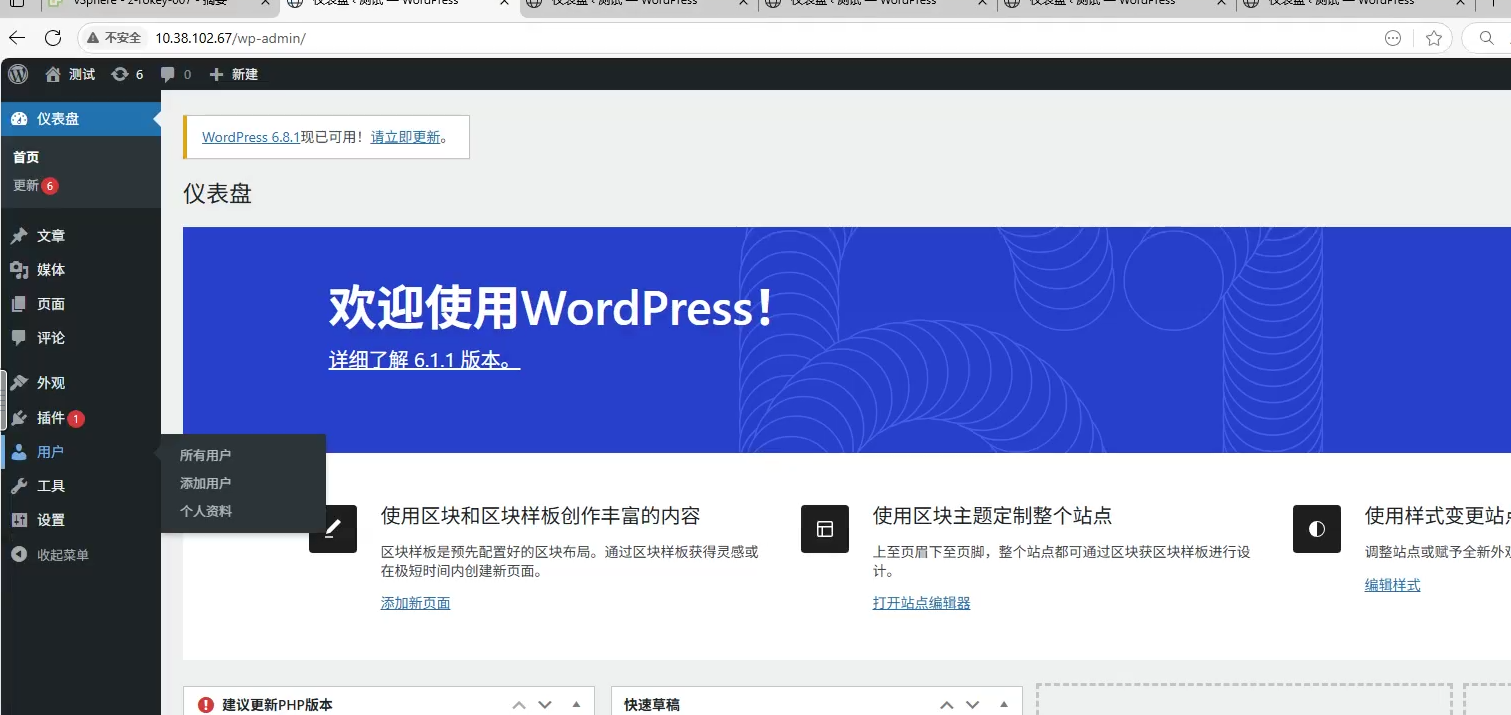Bookmark page with the star icon
The width and height of the screenshot is (1511, 715).
(1434, 38)
